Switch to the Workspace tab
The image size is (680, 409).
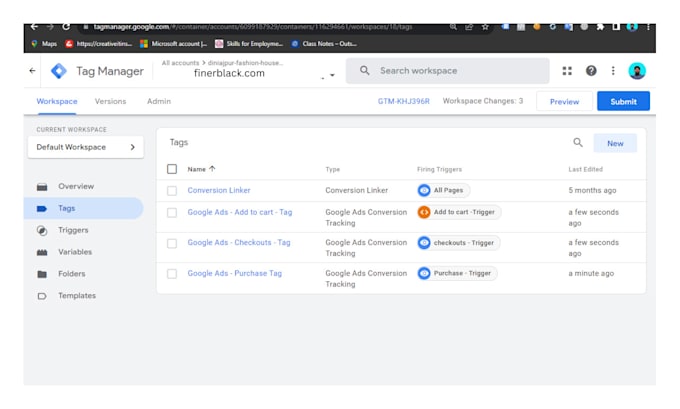[x=57, y=101]
